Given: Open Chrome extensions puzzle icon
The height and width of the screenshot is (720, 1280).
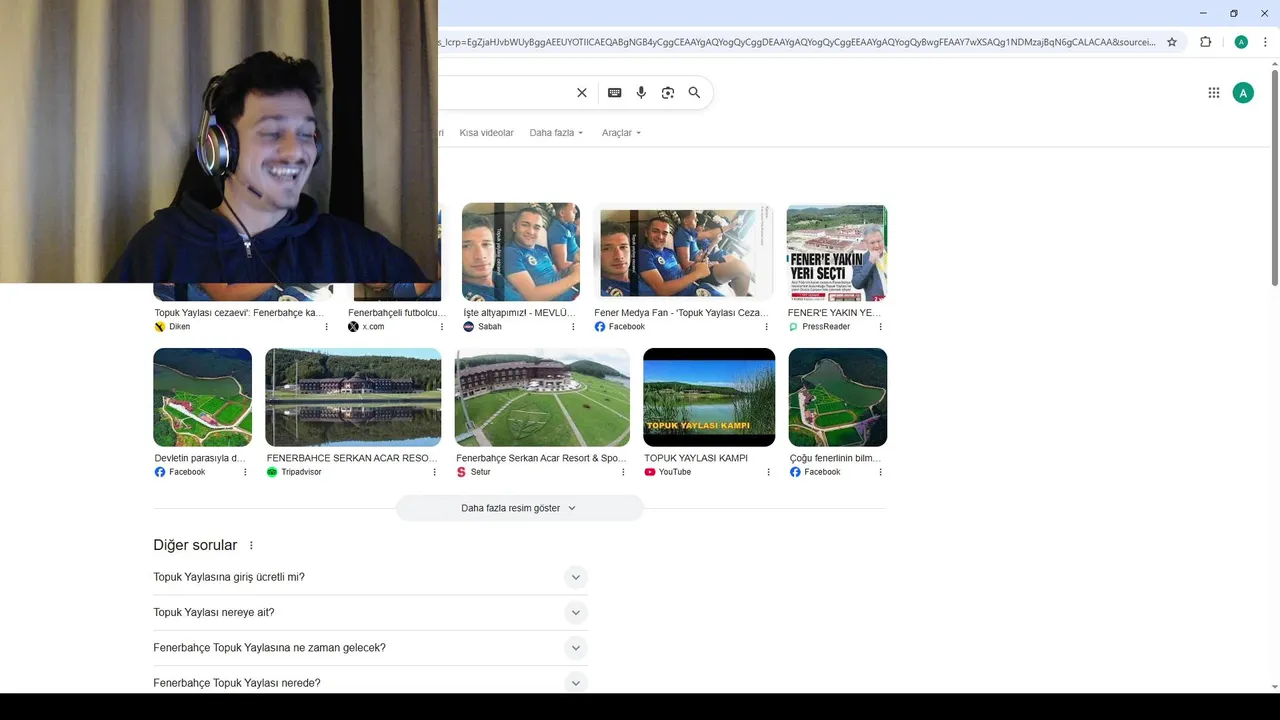Looking at the screenshot, I should [x=1206, y=42].
